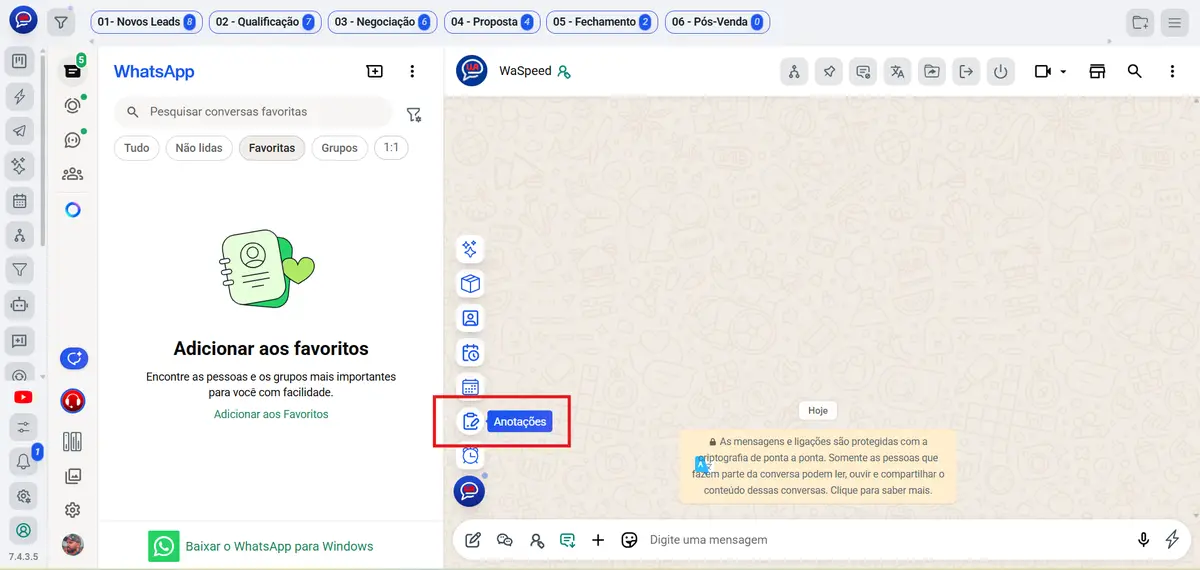The image size is (1200, 570).
Task: Select the Grupos chat filter
Action: 340,148
